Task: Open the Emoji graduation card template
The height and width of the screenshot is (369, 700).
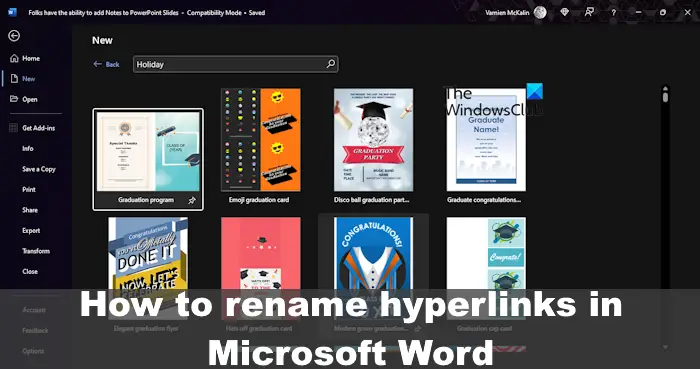Action: coord(260,146)
